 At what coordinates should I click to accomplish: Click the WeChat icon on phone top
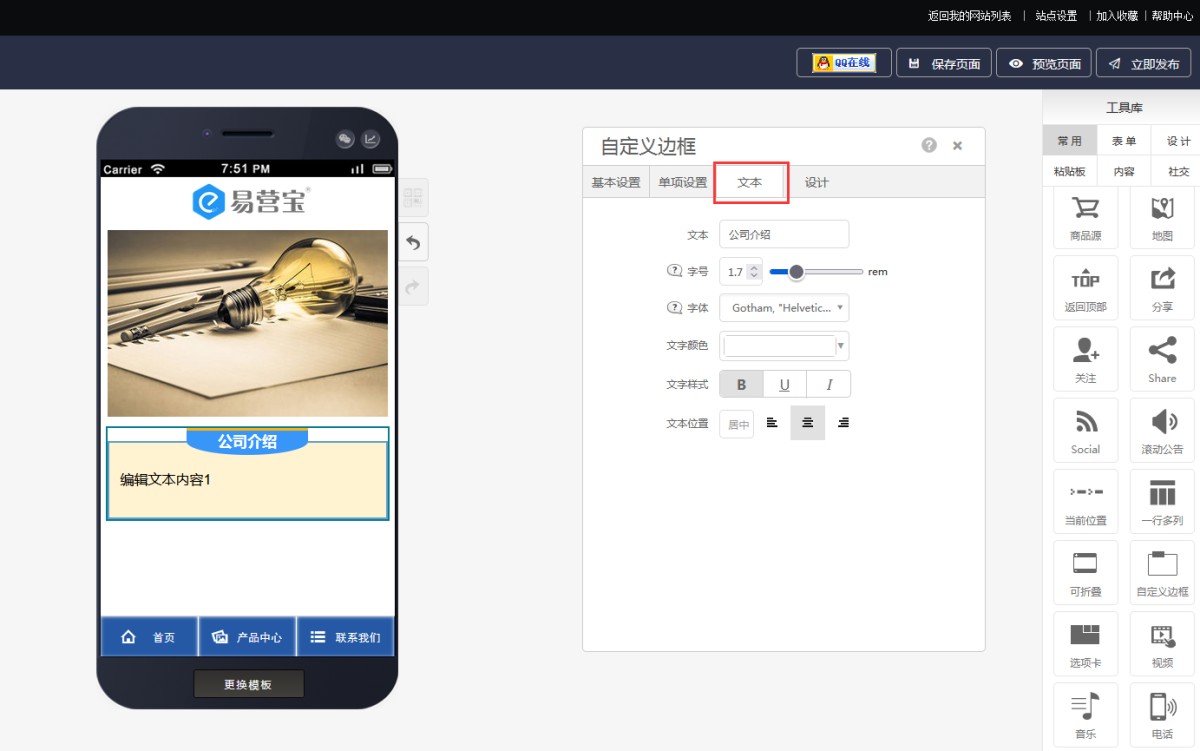coord(345,140)
